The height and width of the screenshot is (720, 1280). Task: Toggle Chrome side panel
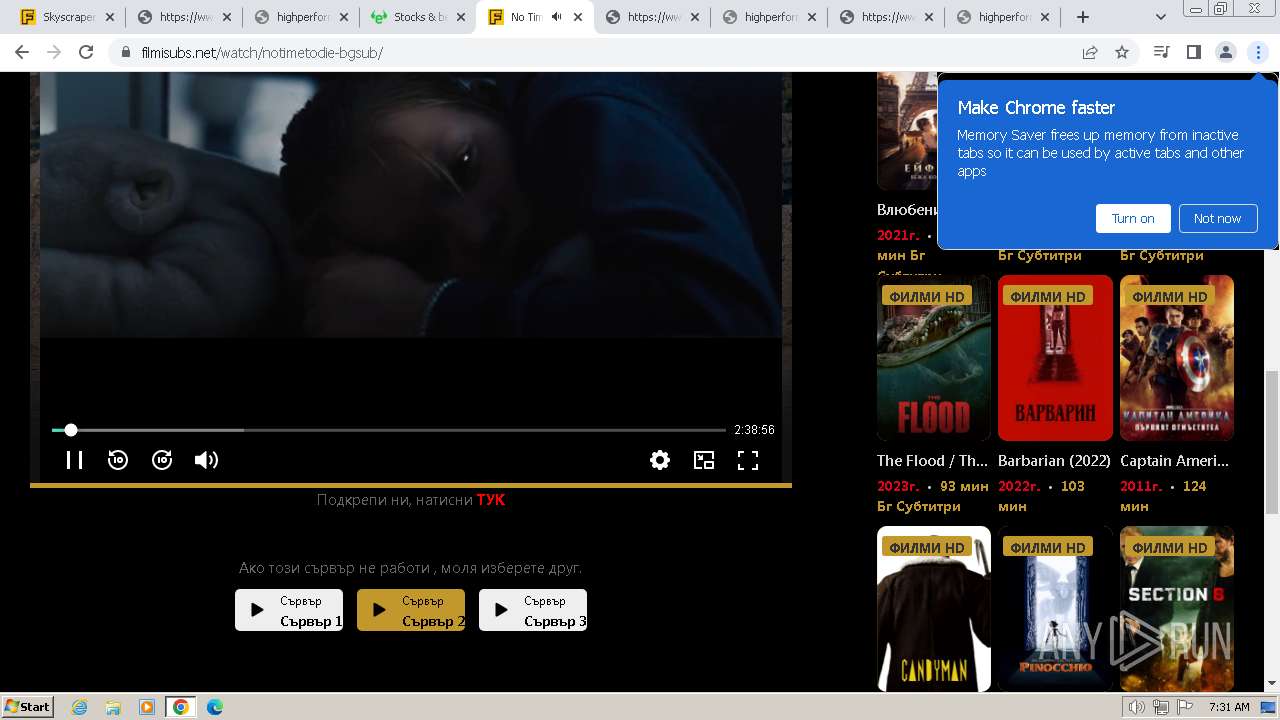tap(1193, 52)
